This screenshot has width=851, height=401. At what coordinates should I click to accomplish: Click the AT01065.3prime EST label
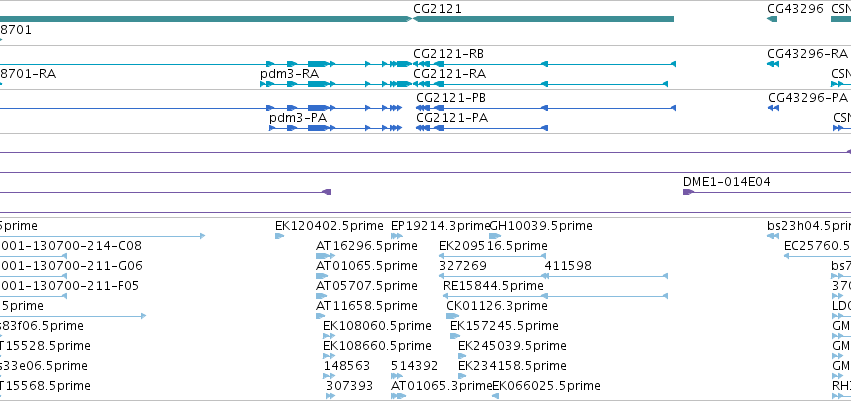[x=441, y=386]
